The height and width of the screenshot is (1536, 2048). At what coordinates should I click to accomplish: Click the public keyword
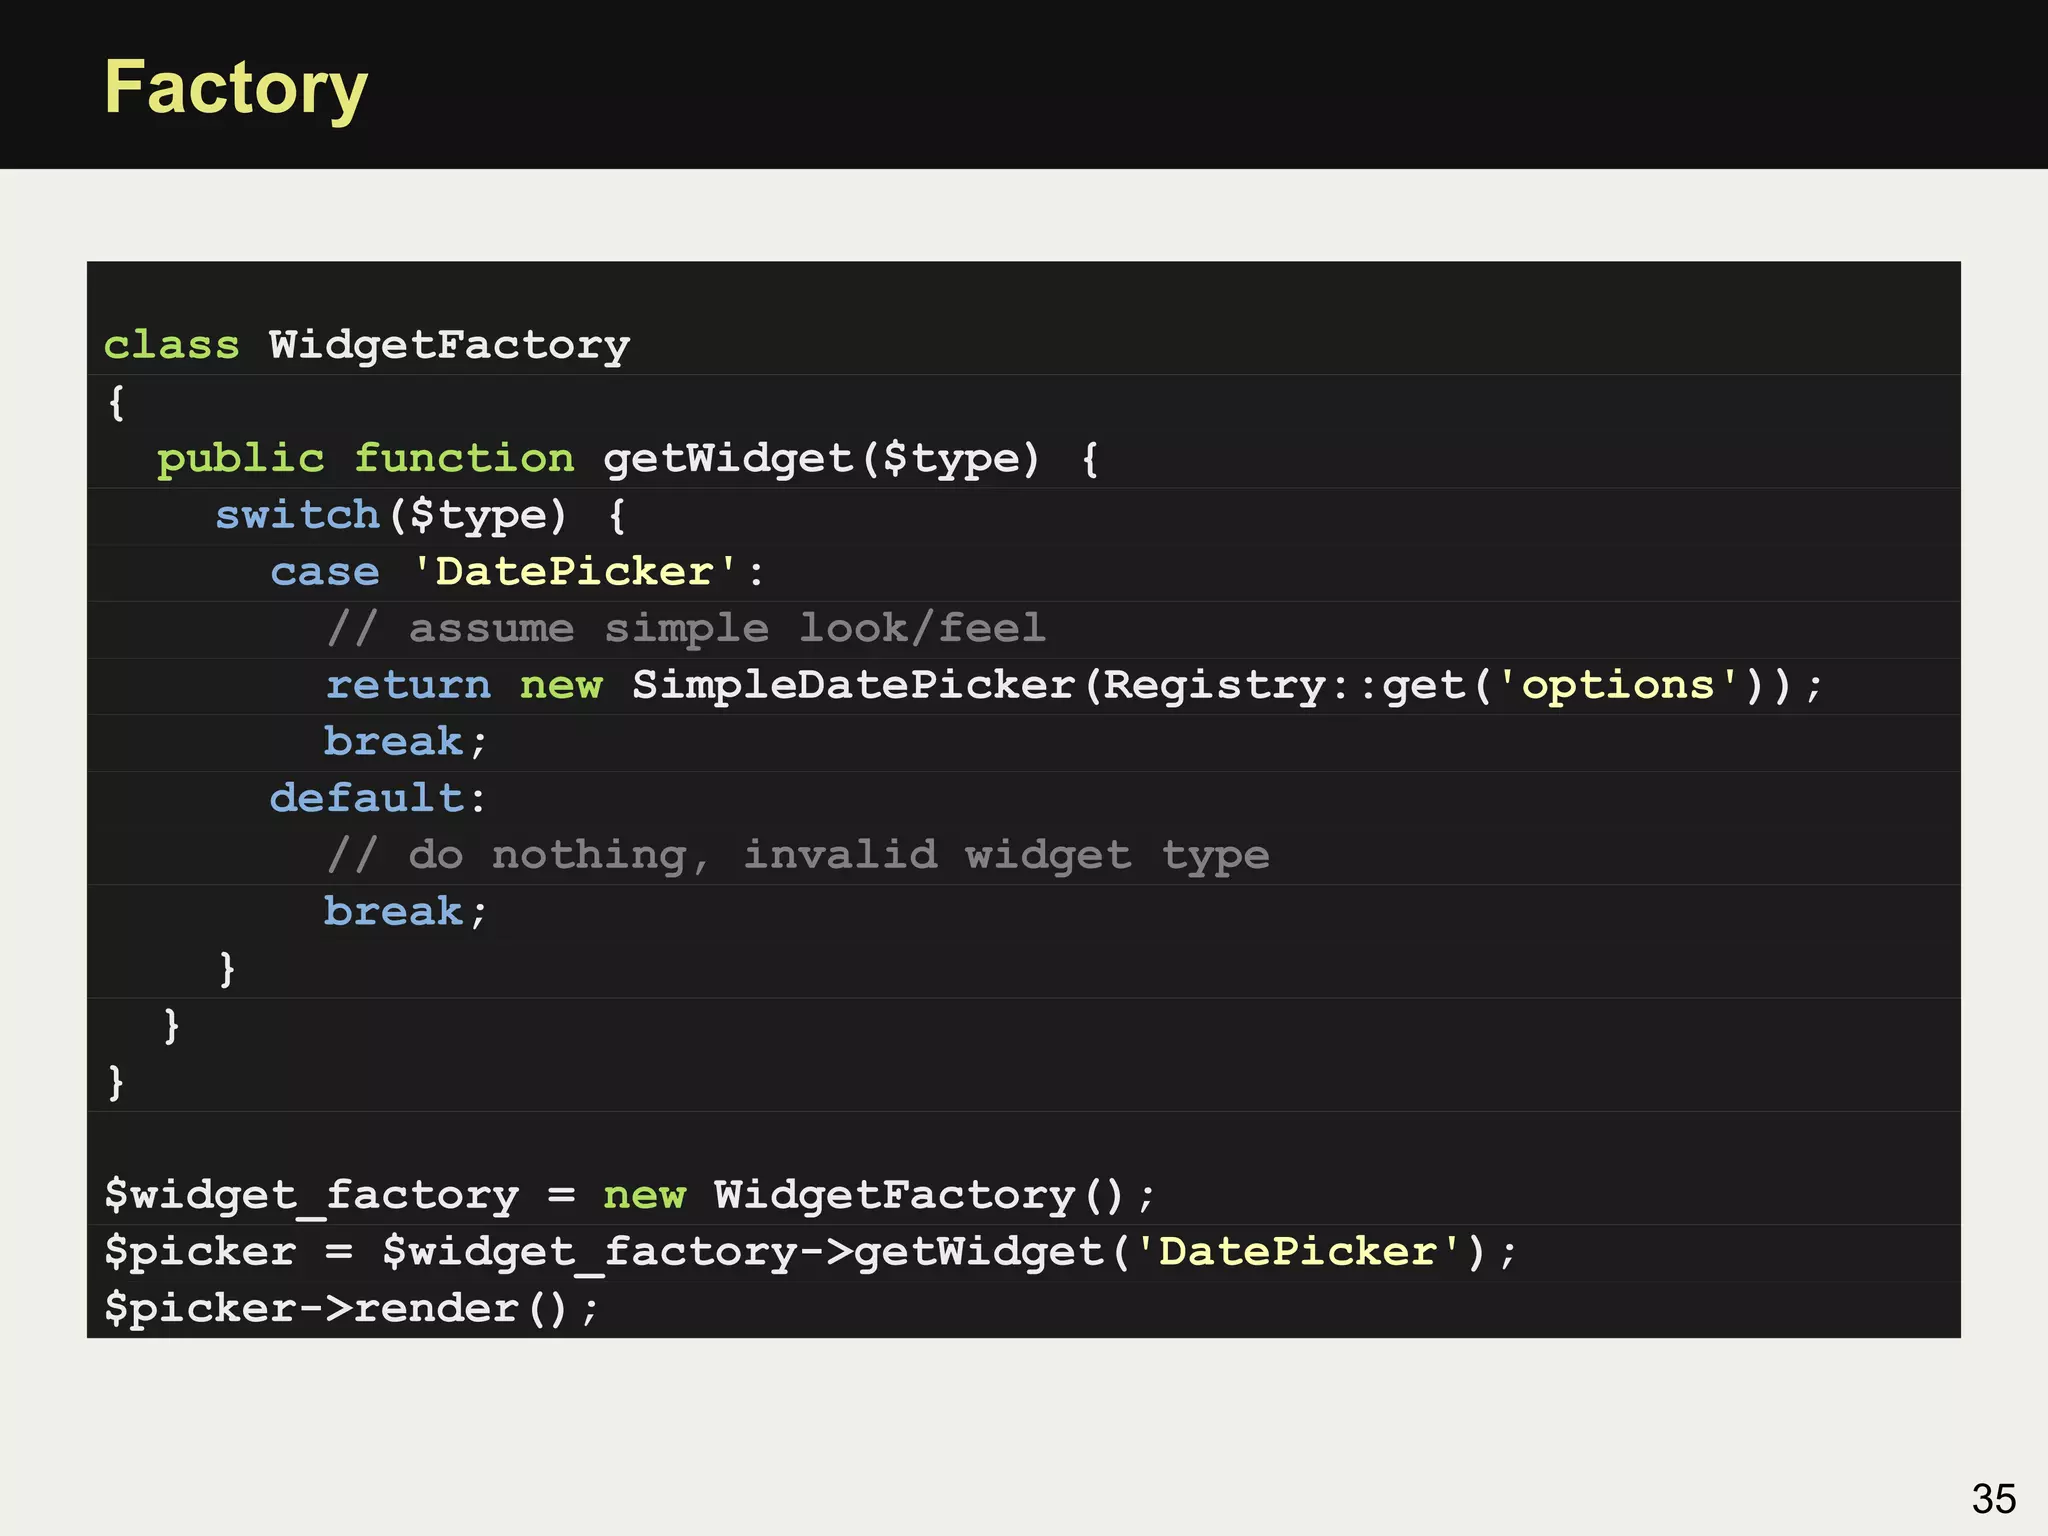click(x=240, y=458)
